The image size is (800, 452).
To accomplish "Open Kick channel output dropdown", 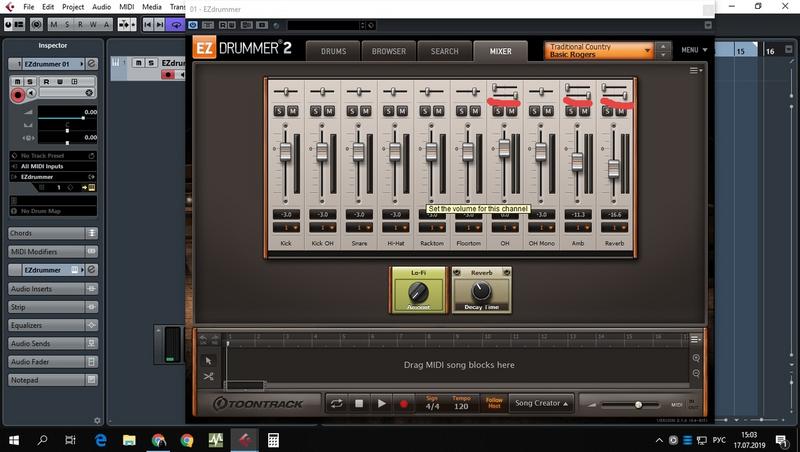I will (x=286, y=228).
